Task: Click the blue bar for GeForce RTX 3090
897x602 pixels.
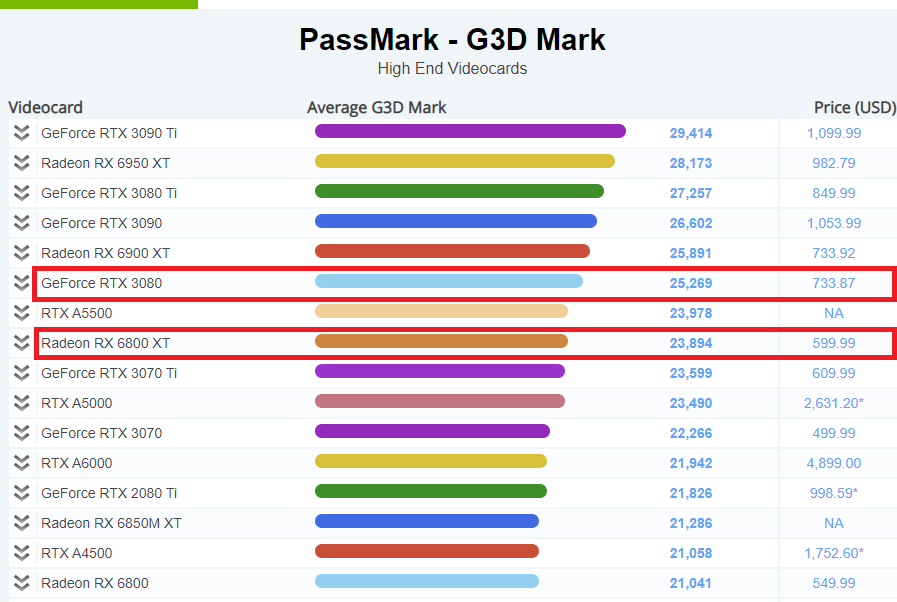Action: pyautogui.click(x=456, y=221)
